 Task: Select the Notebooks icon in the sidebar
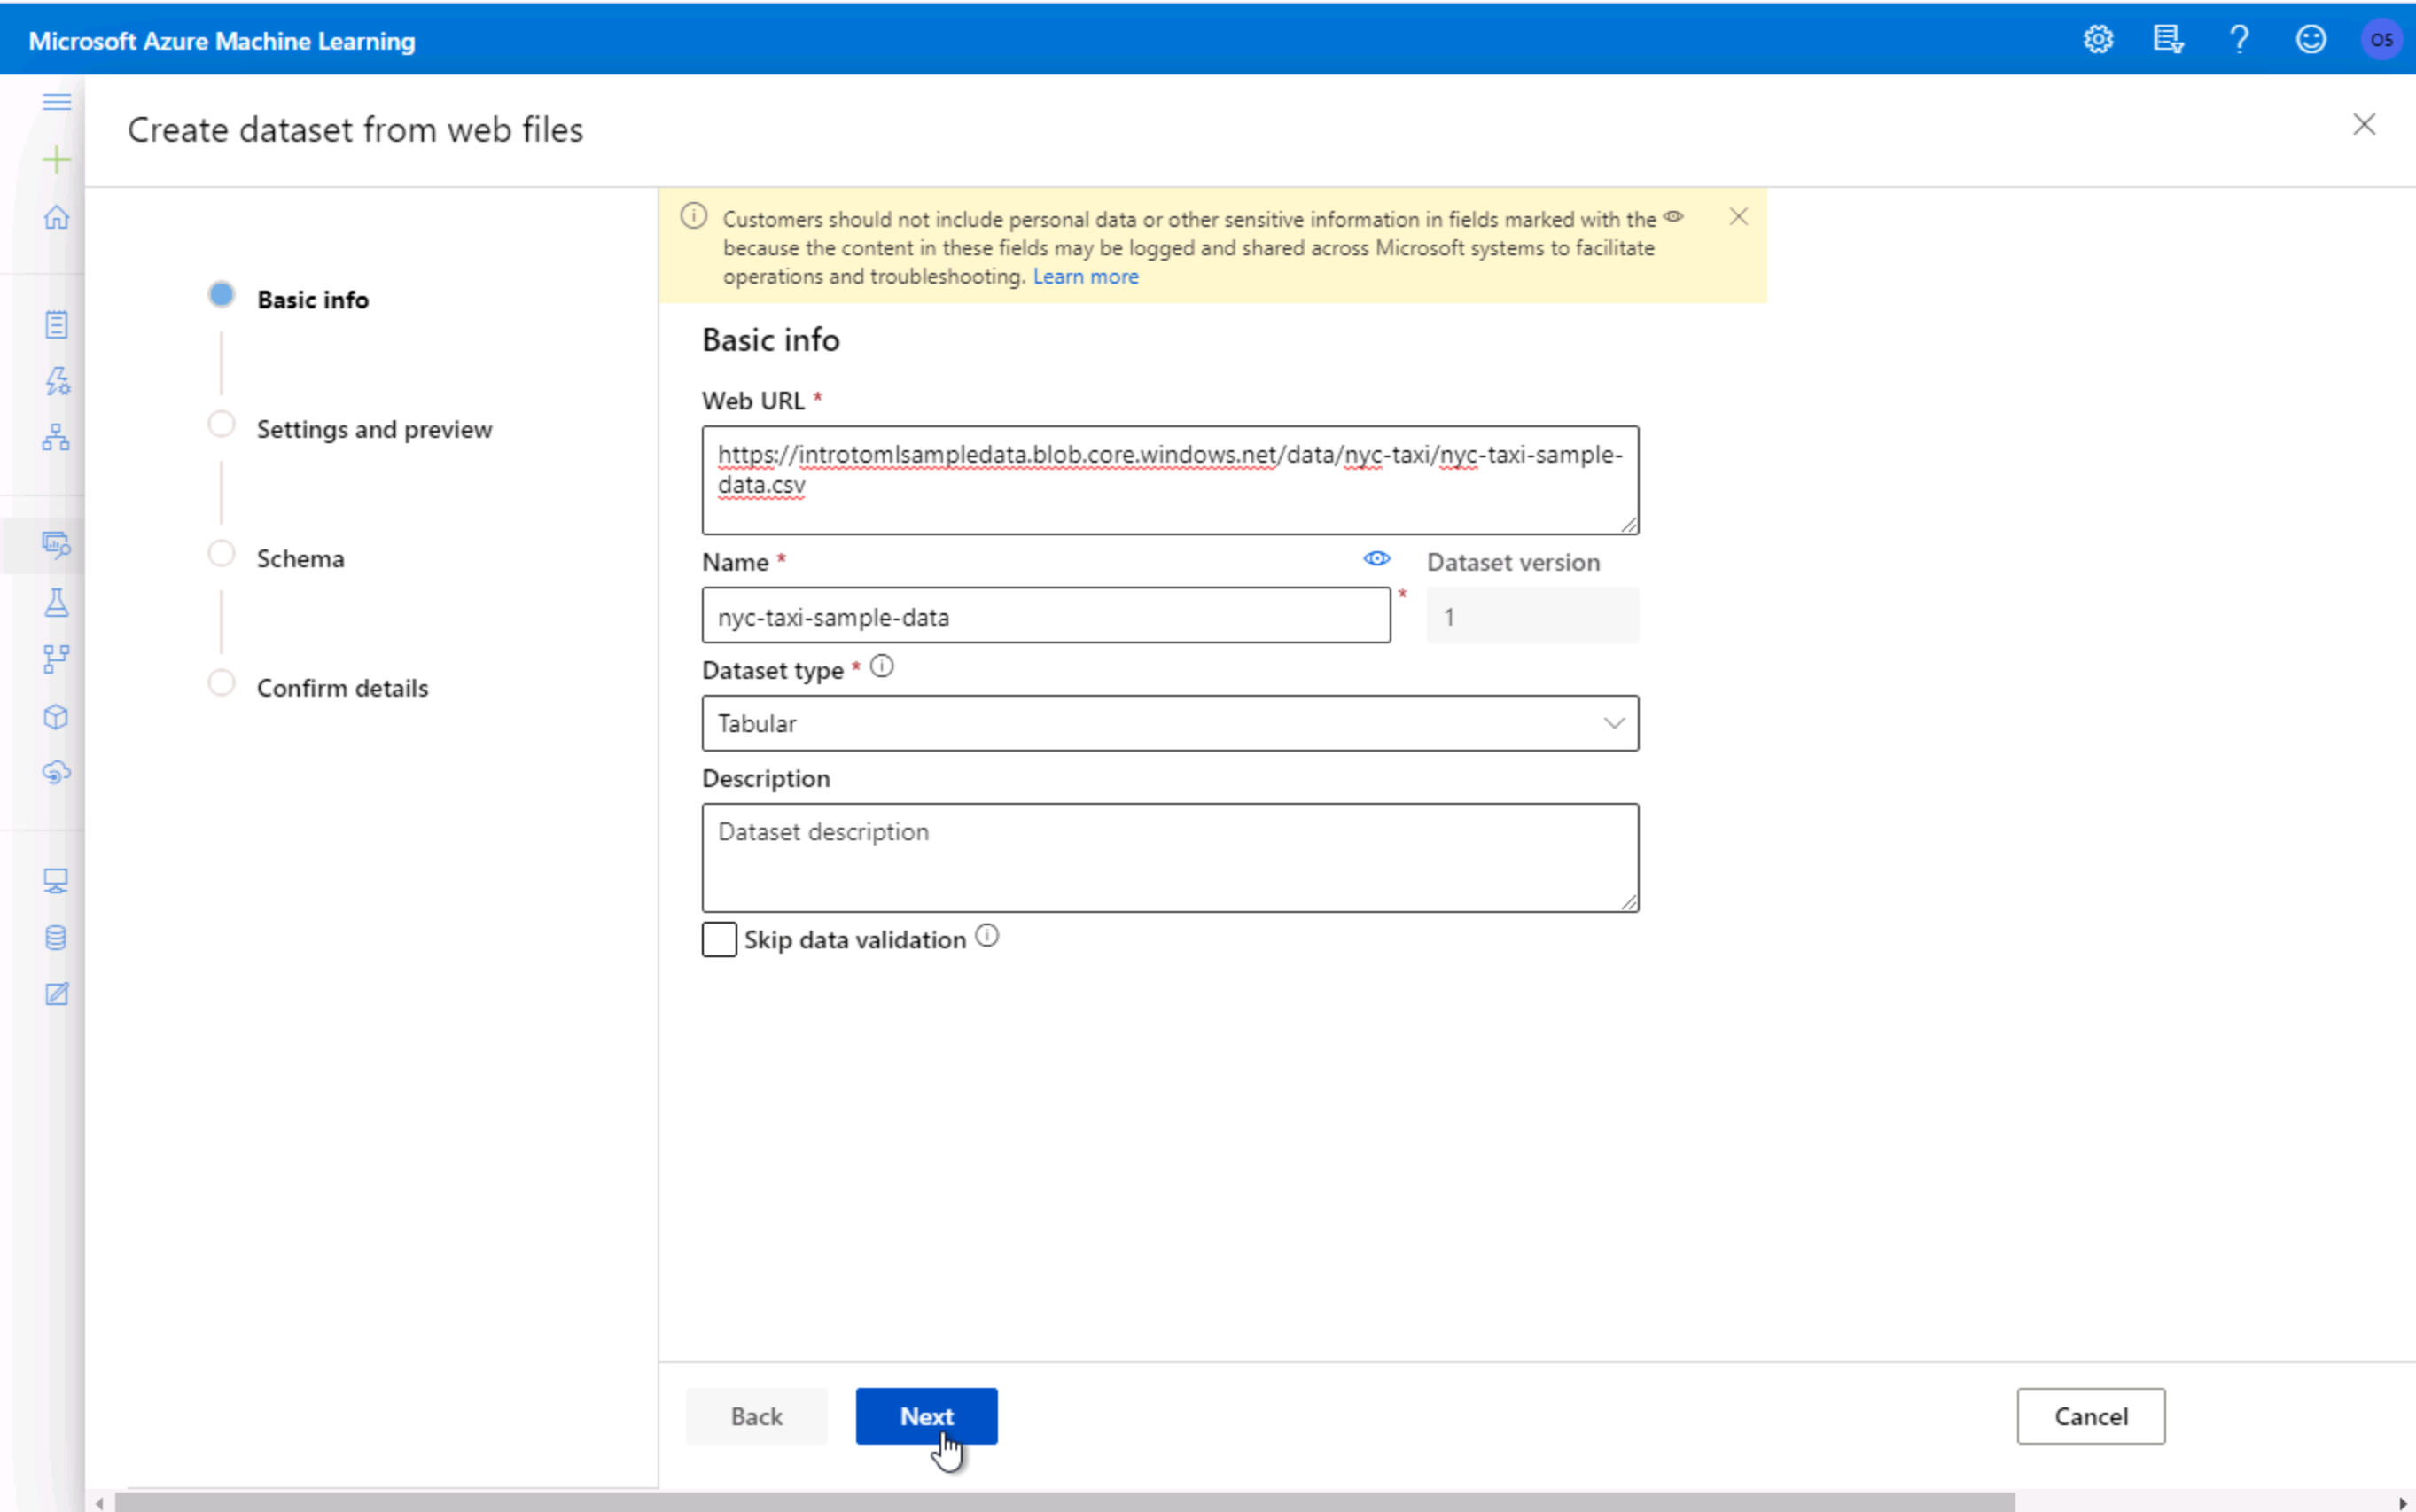(56, 323)
